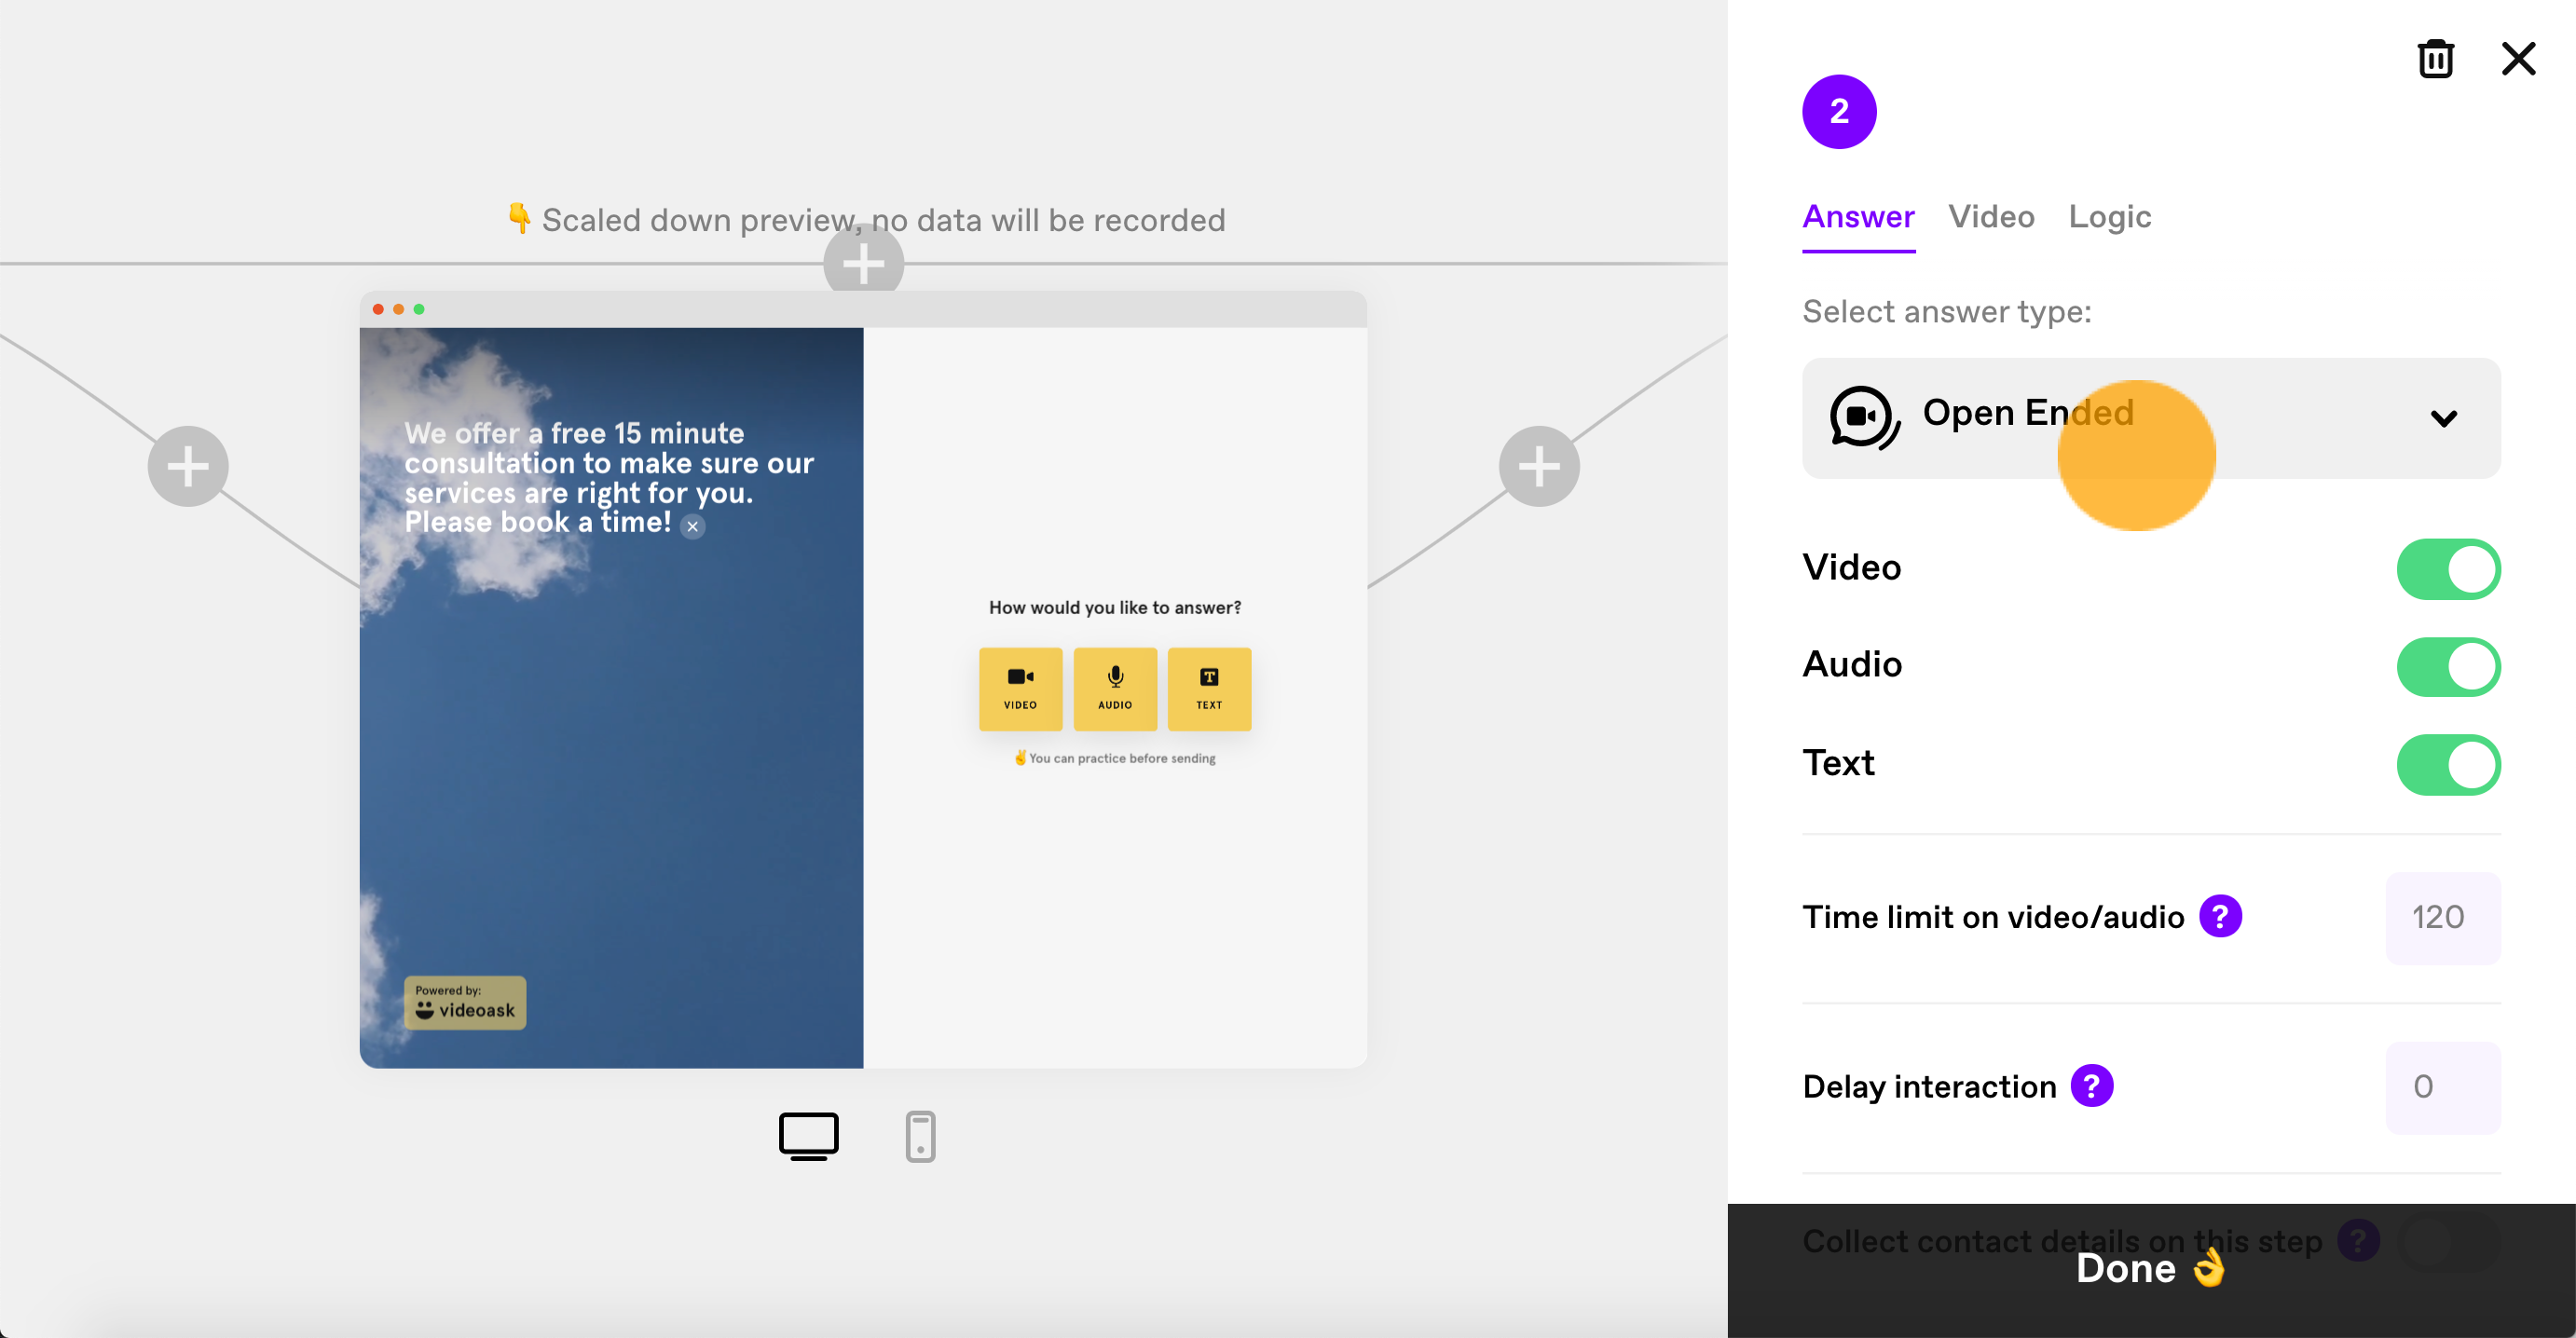Viewport: 2576px width, 1338px height.
Task: Open the Video tab
Action: (x=1991, y=217)
